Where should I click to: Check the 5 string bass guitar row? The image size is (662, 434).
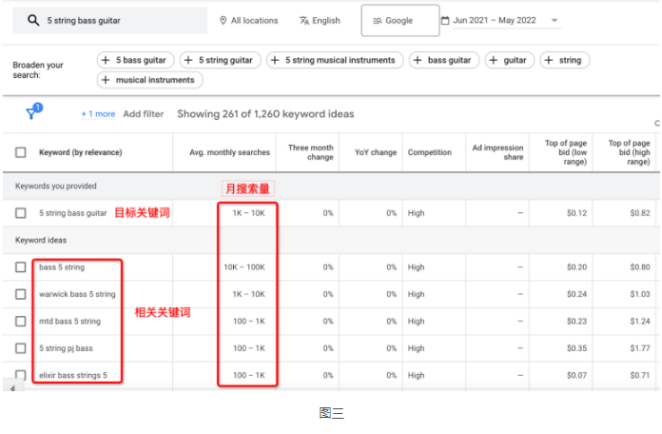tap(21, 213)
